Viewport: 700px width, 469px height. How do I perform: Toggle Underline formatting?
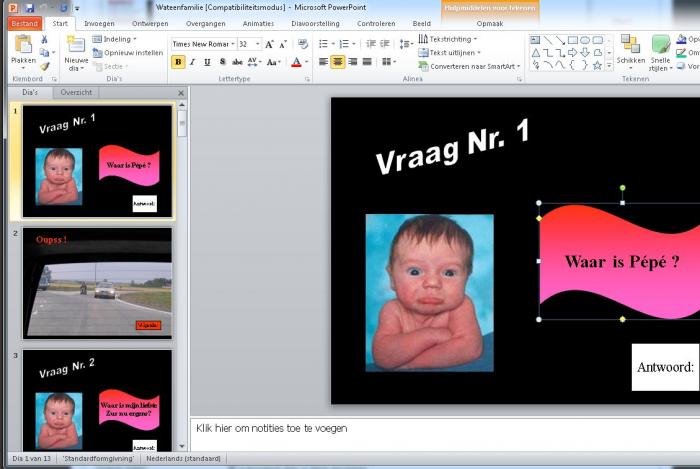[x=207, y=62]
